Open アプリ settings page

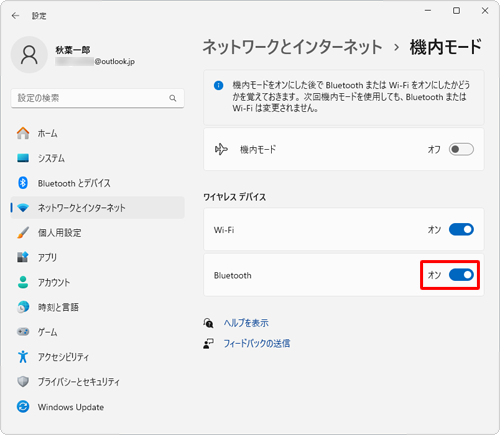click(98, 257)
